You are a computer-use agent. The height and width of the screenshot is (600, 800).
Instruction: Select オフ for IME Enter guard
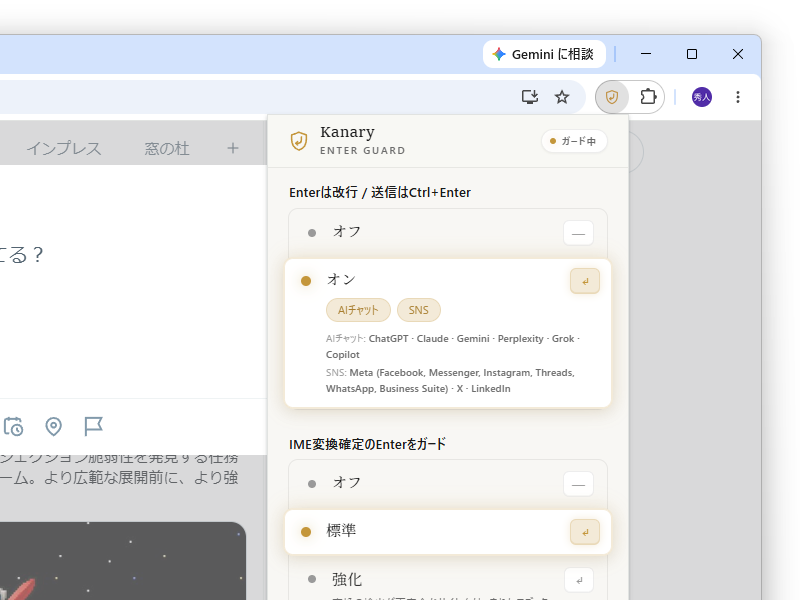(448, 484)
